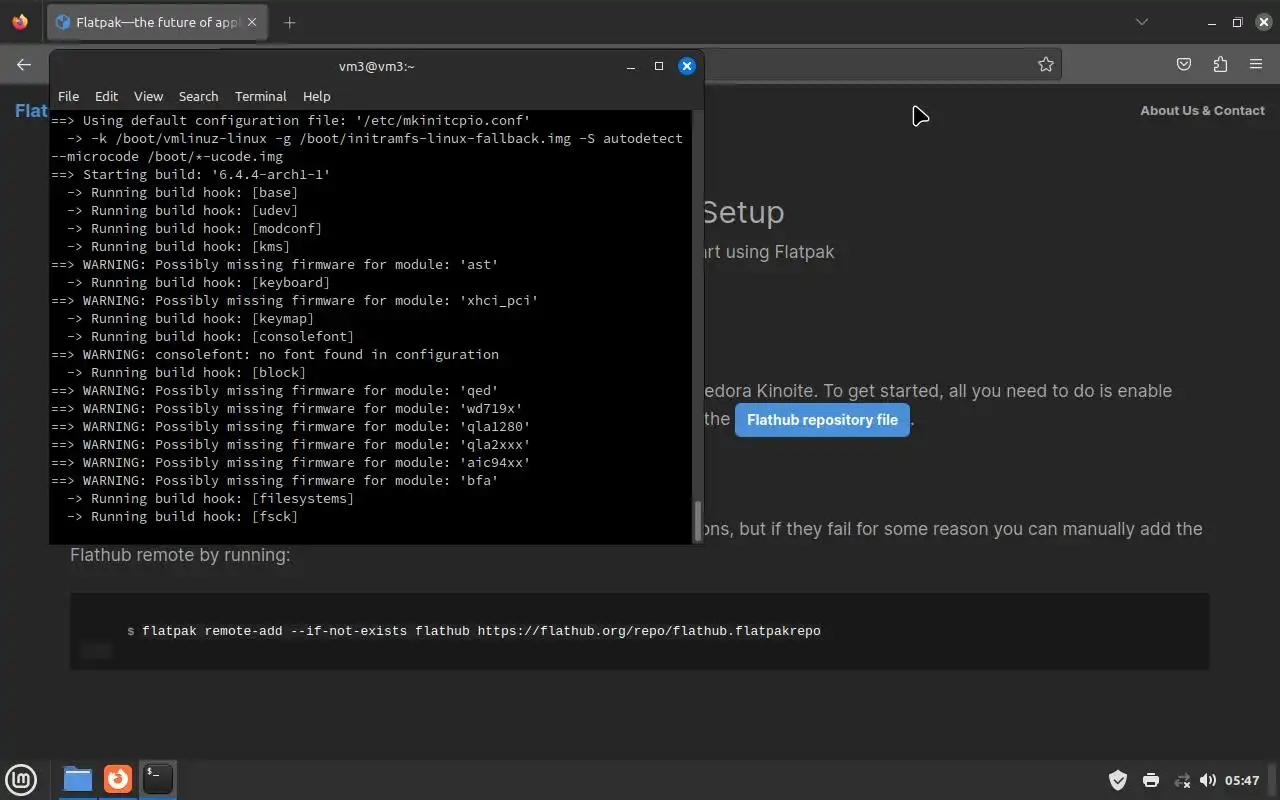This screenshot has width=1280, height=800.
Task: Open About Us & Contact link
Action: [x=1202, y=110]
